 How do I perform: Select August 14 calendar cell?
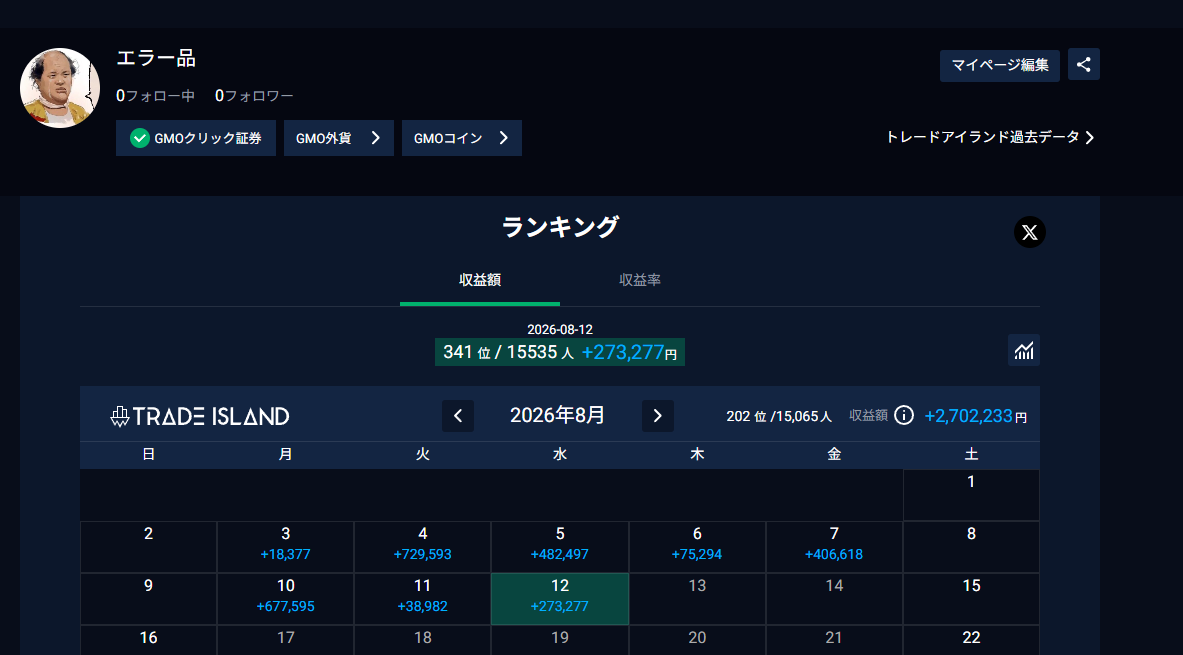[x=834, y=599]
